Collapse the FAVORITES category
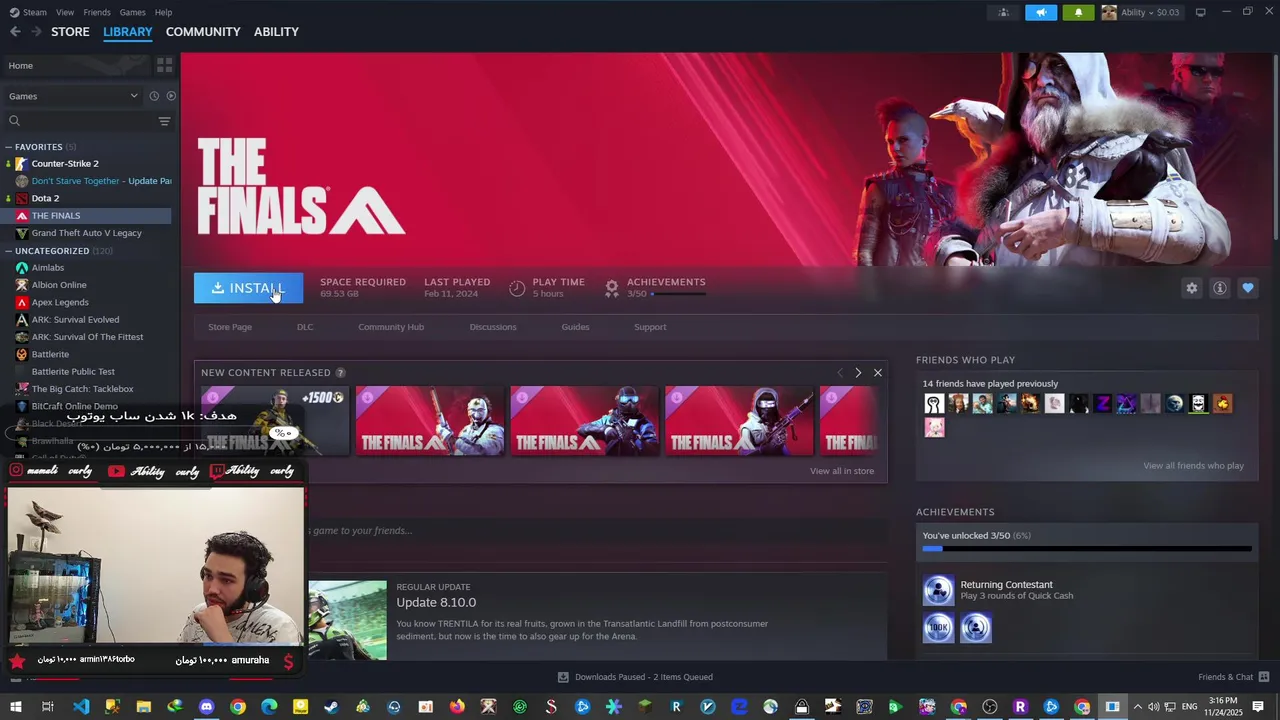The width and height of the screenshot is (1280, 720). 8,147
